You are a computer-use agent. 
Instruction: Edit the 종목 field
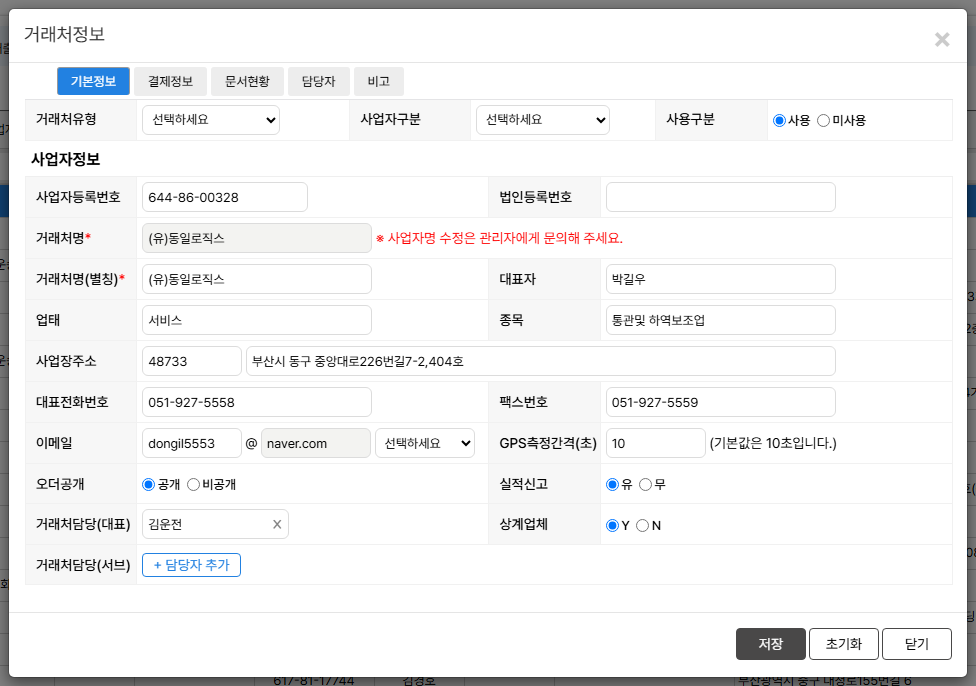pos(721,321)
